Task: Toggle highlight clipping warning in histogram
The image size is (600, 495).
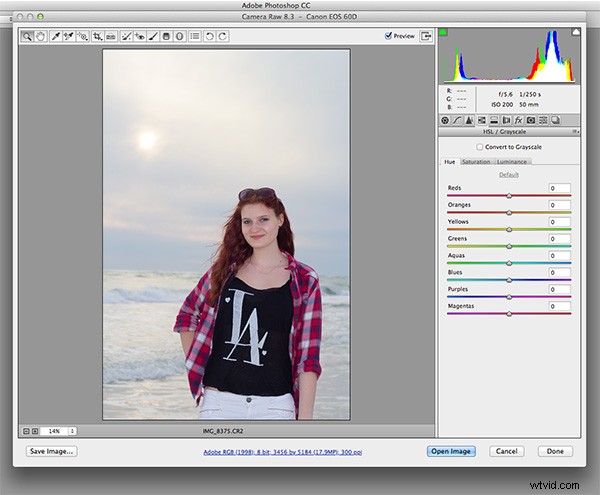Action: [576, 33]
